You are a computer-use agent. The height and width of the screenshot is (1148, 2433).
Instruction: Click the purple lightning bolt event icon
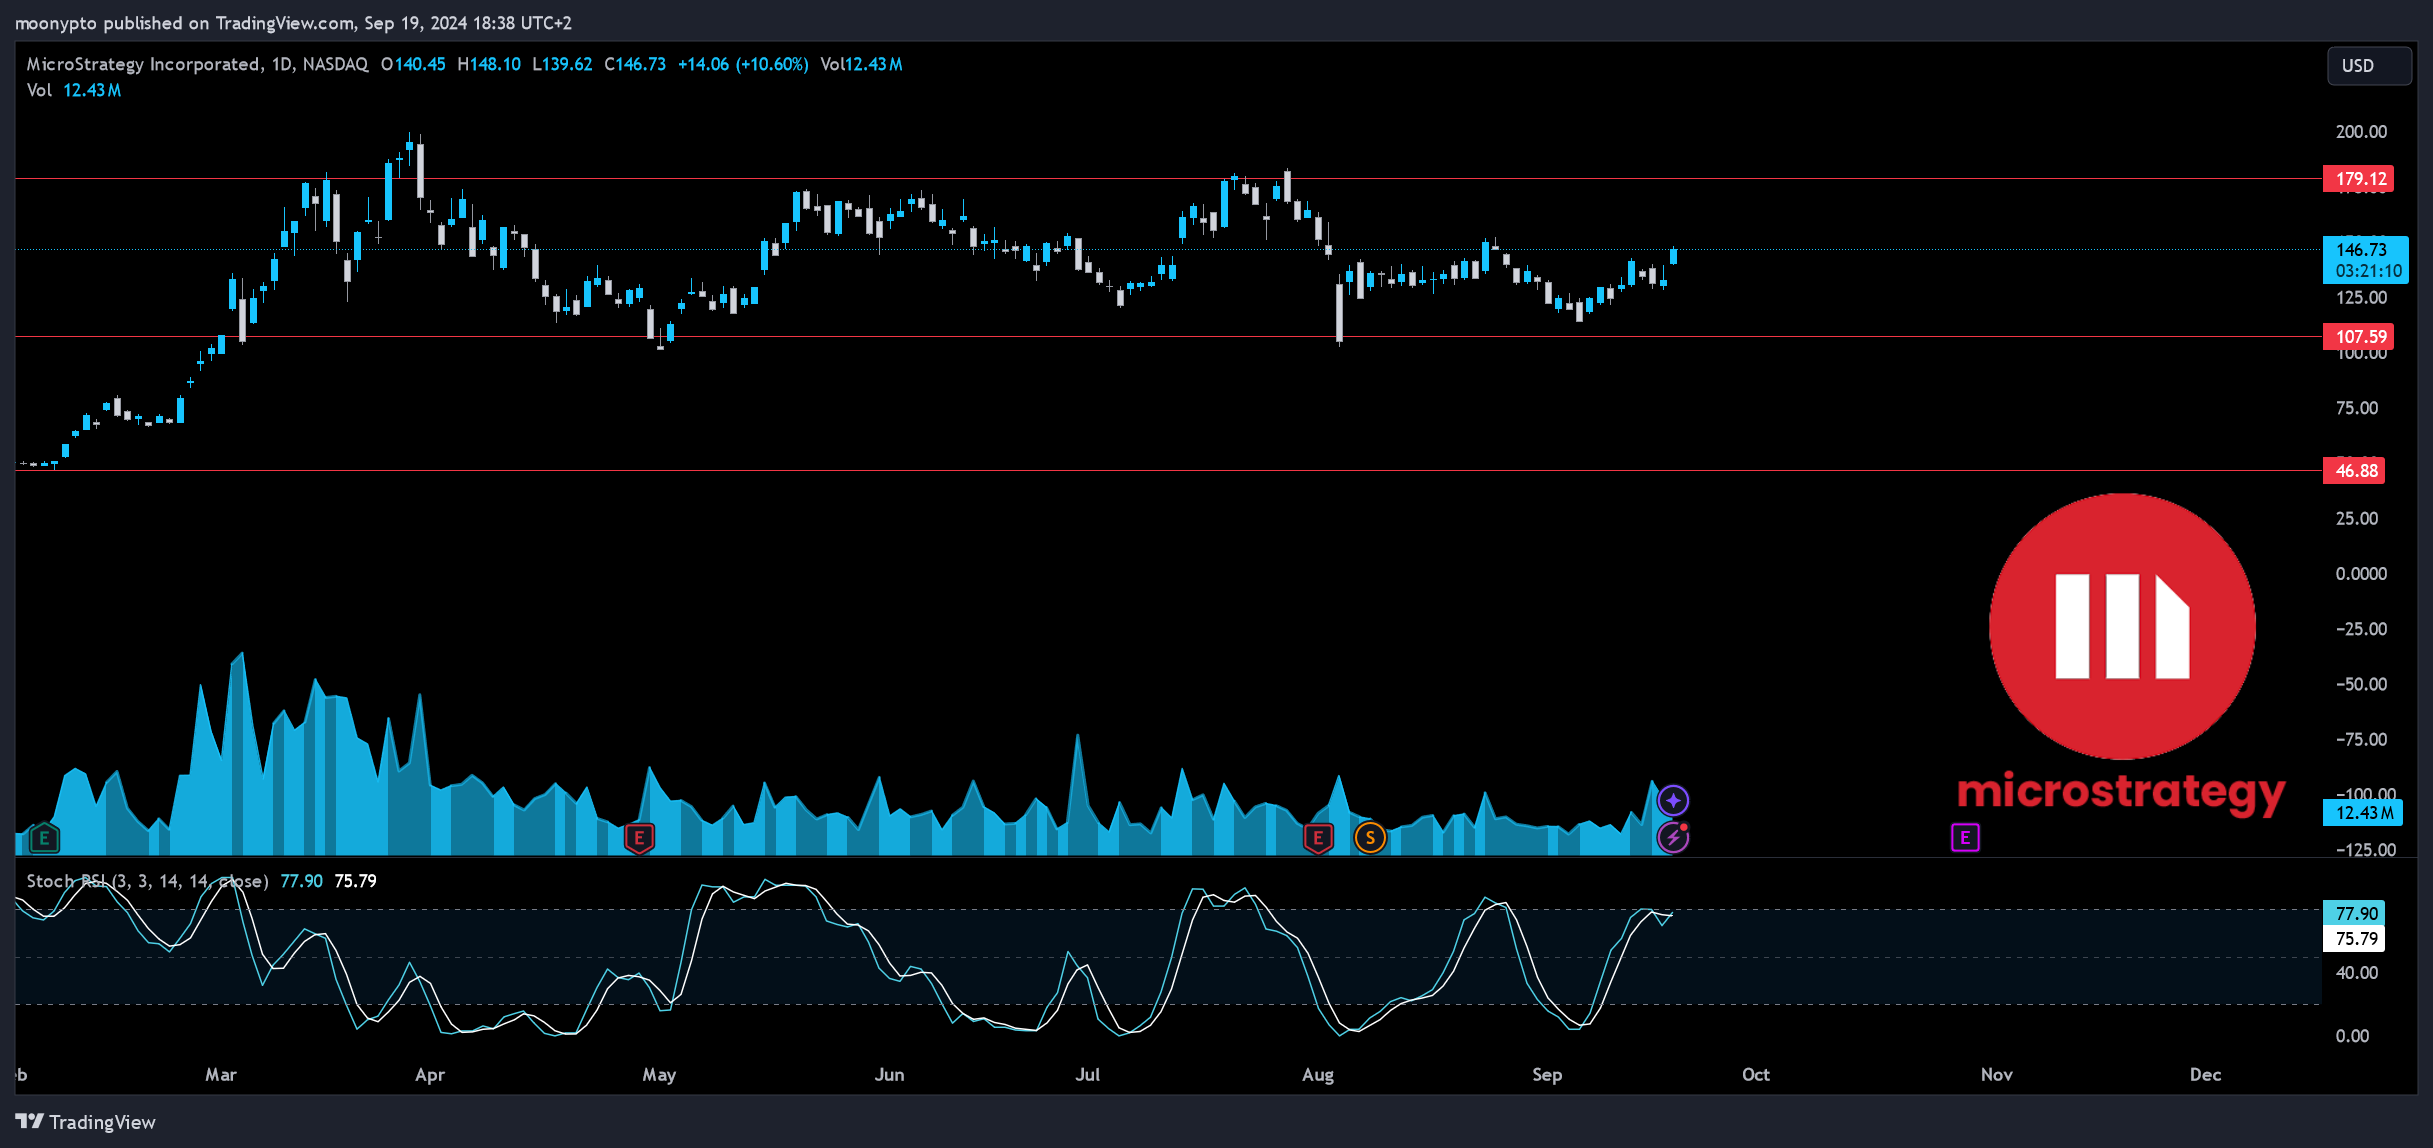1673,838
